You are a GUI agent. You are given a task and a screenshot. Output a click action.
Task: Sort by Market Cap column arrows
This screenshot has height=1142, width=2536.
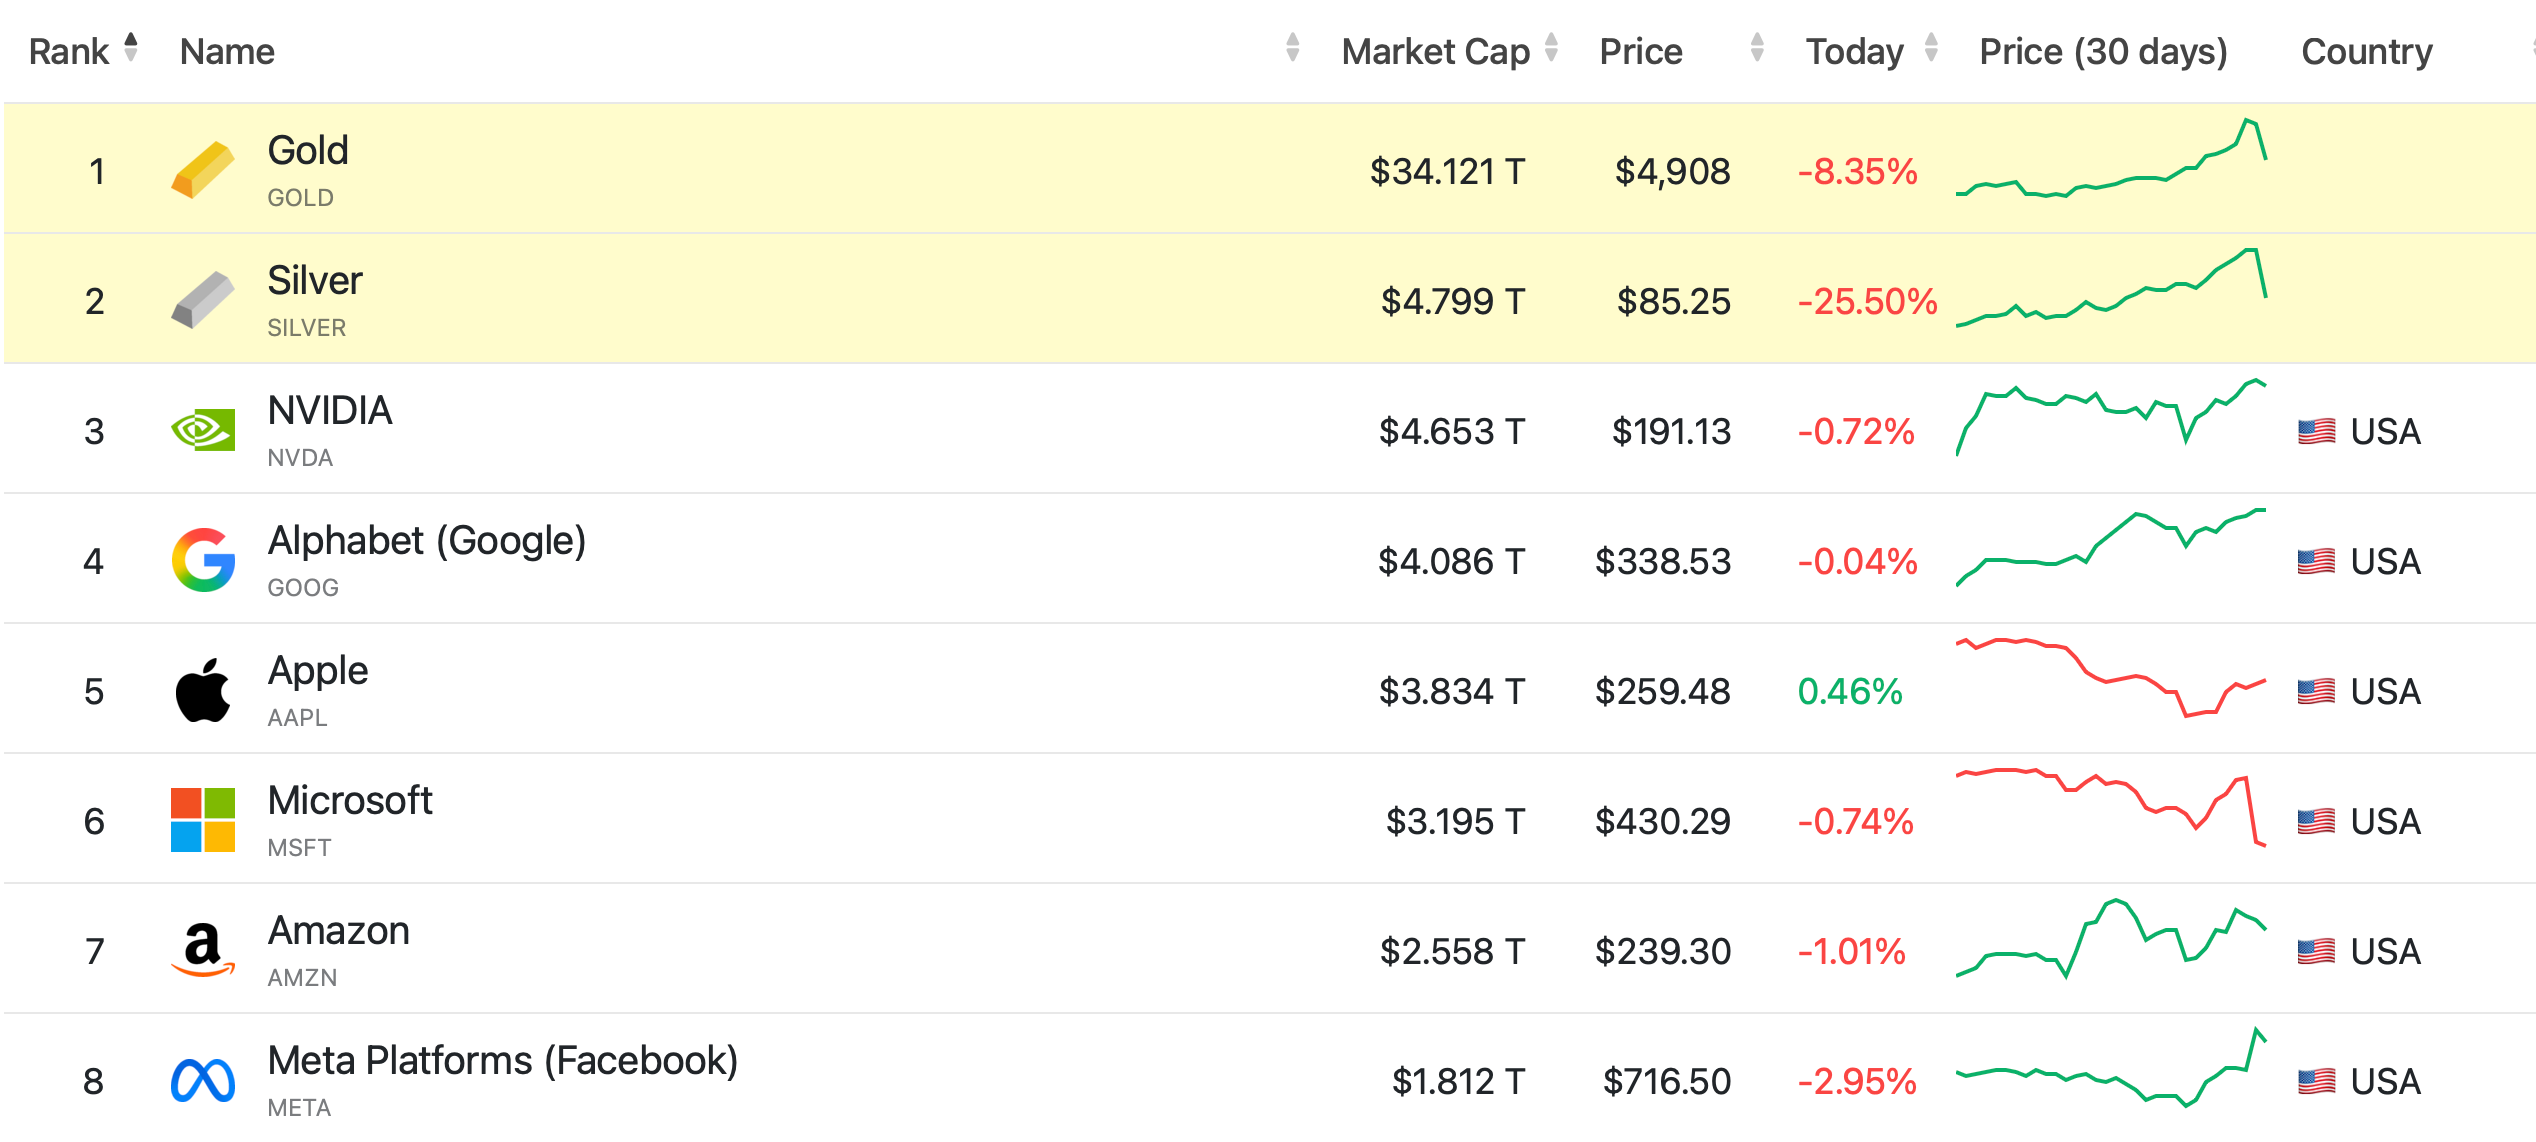(1551, 48)
